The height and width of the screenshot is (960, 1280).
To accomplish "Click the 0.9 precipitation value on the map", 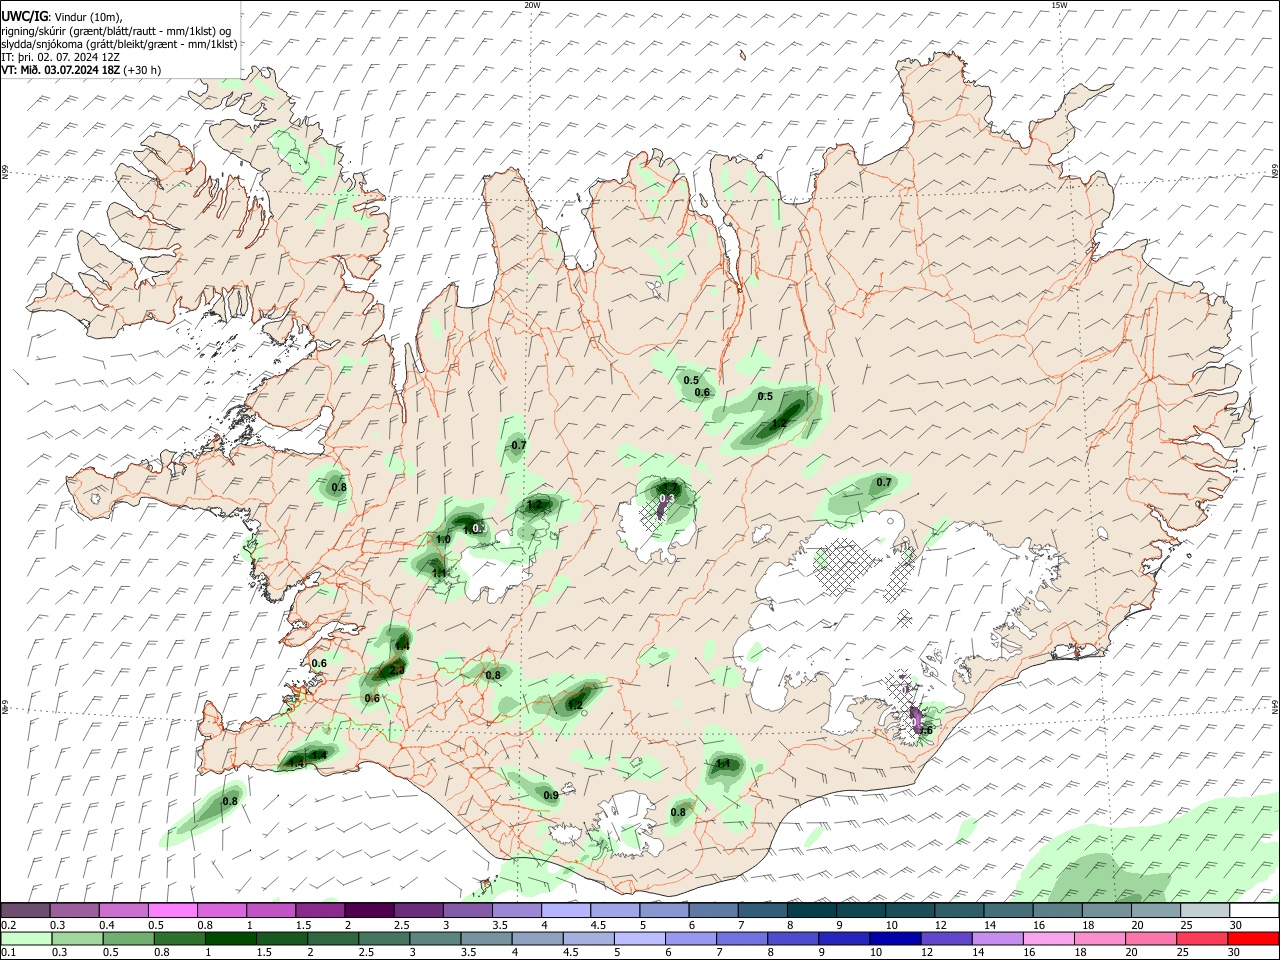I will pos(551,796).
